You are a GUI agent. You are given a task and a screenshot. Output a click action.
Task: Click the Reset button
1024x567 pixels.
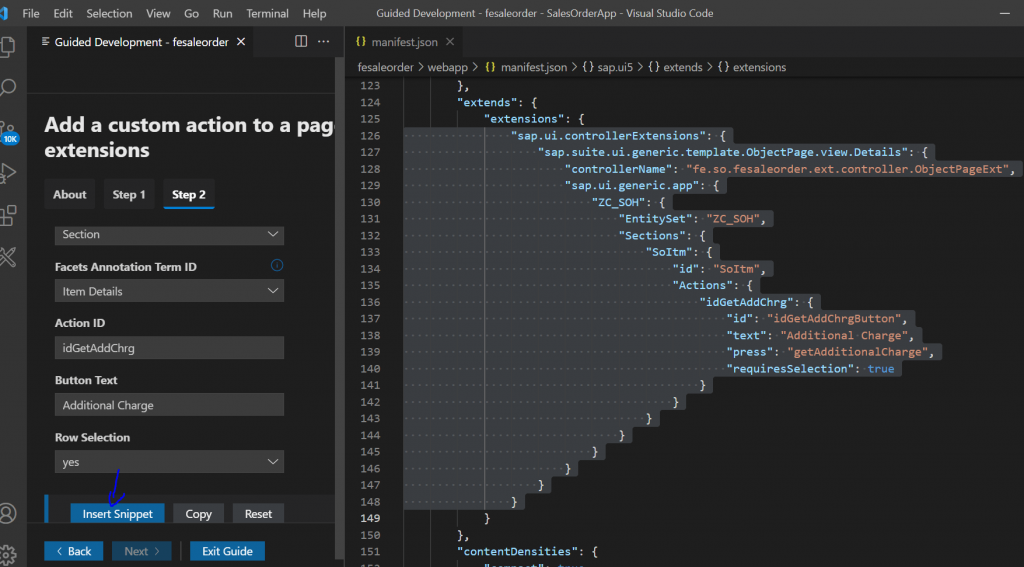pyautogui.click(x=258, y=513)
